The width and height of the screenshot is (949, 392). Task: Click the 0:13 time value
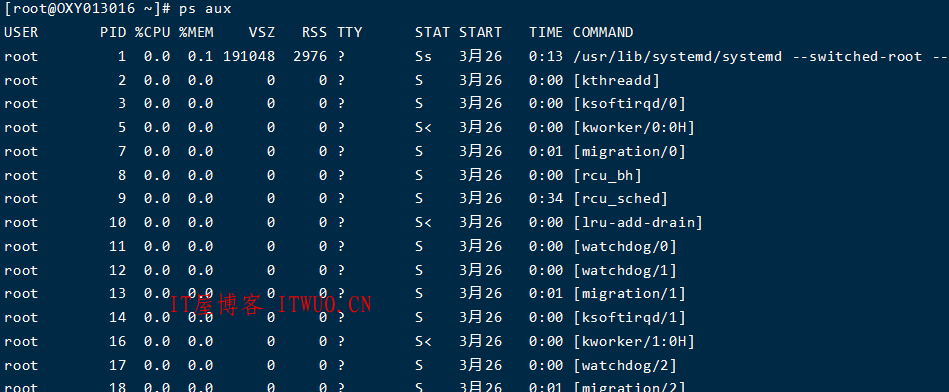point(546,56)
